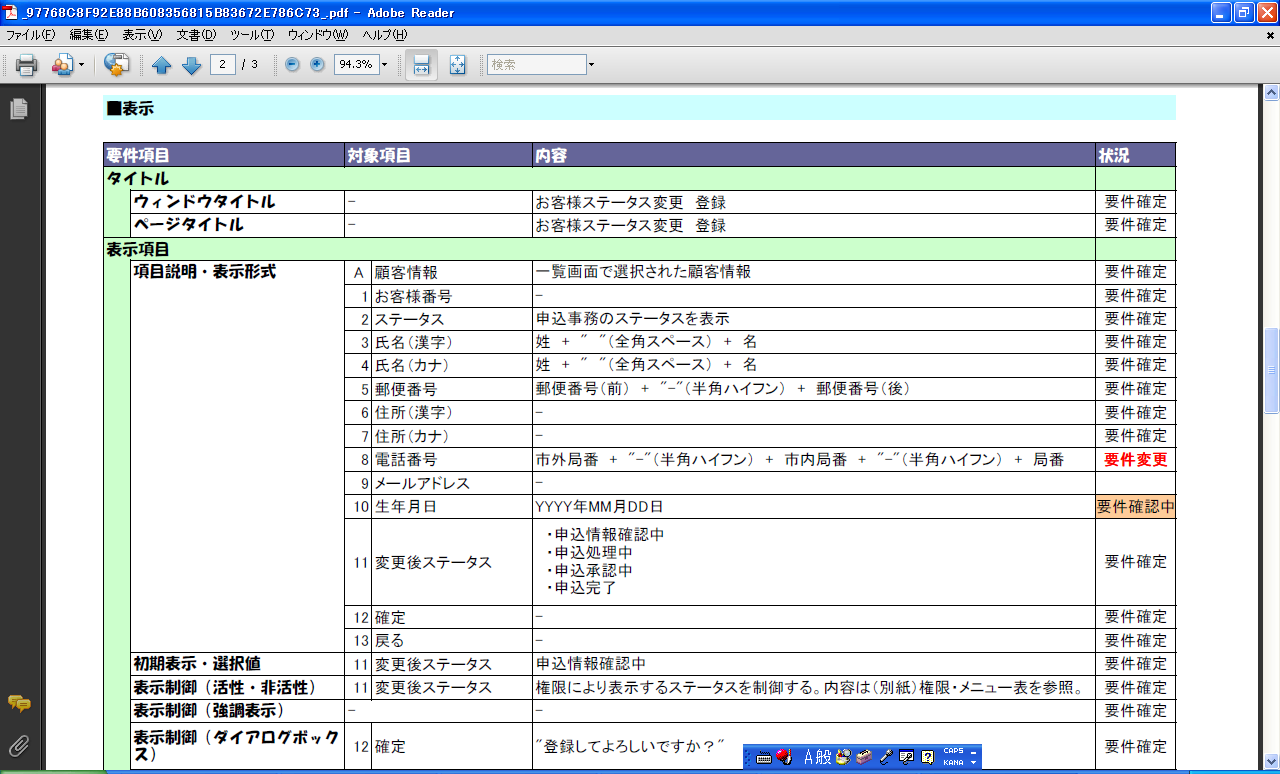Open the ウィンドウ(W) menu
This screenshot has width=1280, height=774.
click(318, 34)
